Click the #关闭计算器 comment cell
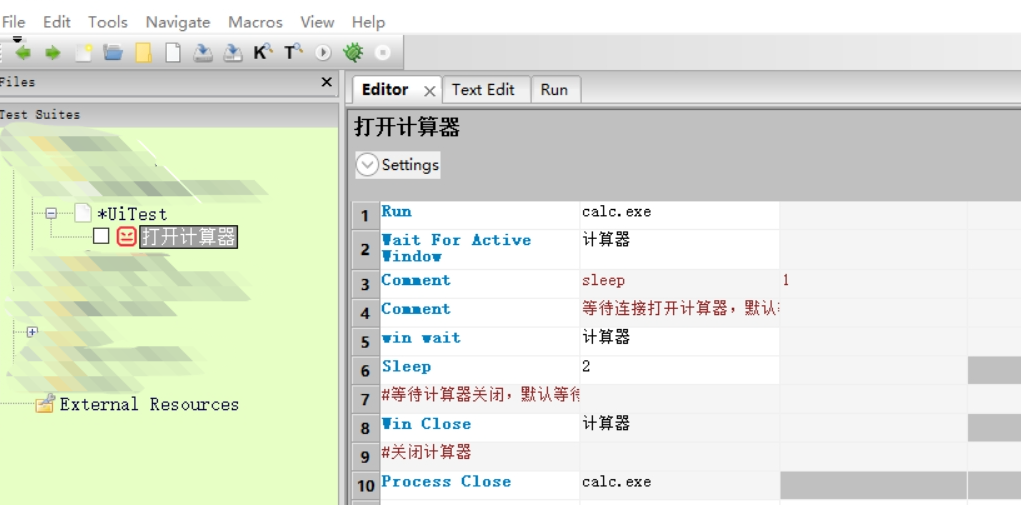The image size is (1021, 505). click(x=480, y=456)
